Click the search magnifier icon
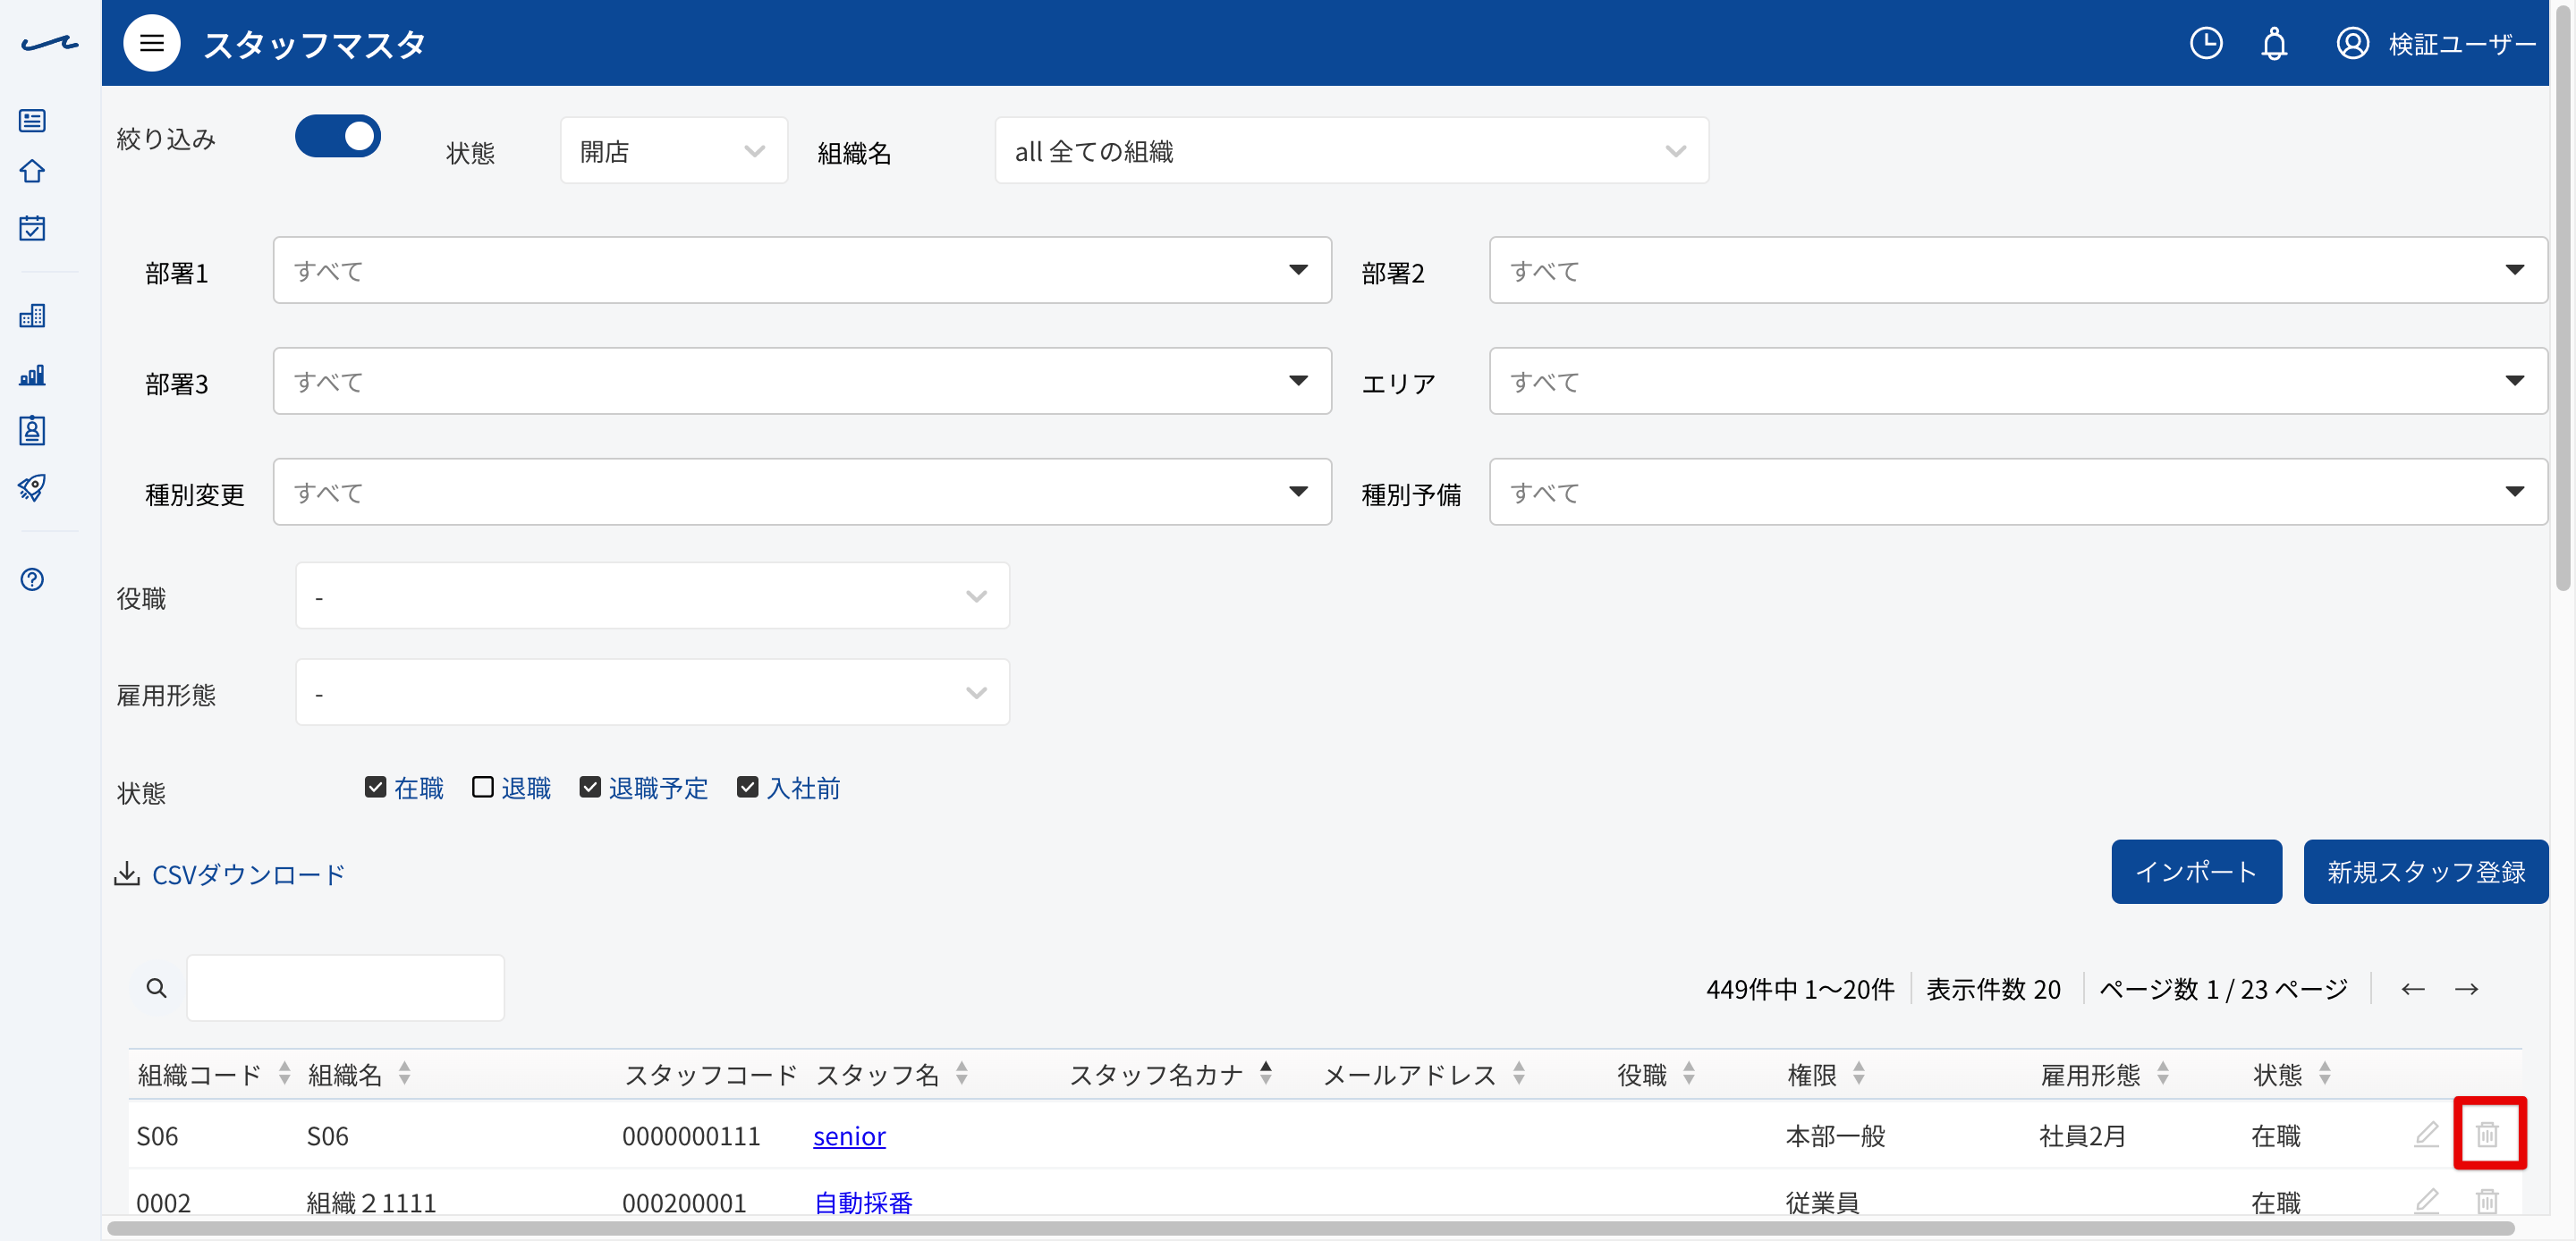The height and width of the screenshot is (1241, 2576). [157, 988]
